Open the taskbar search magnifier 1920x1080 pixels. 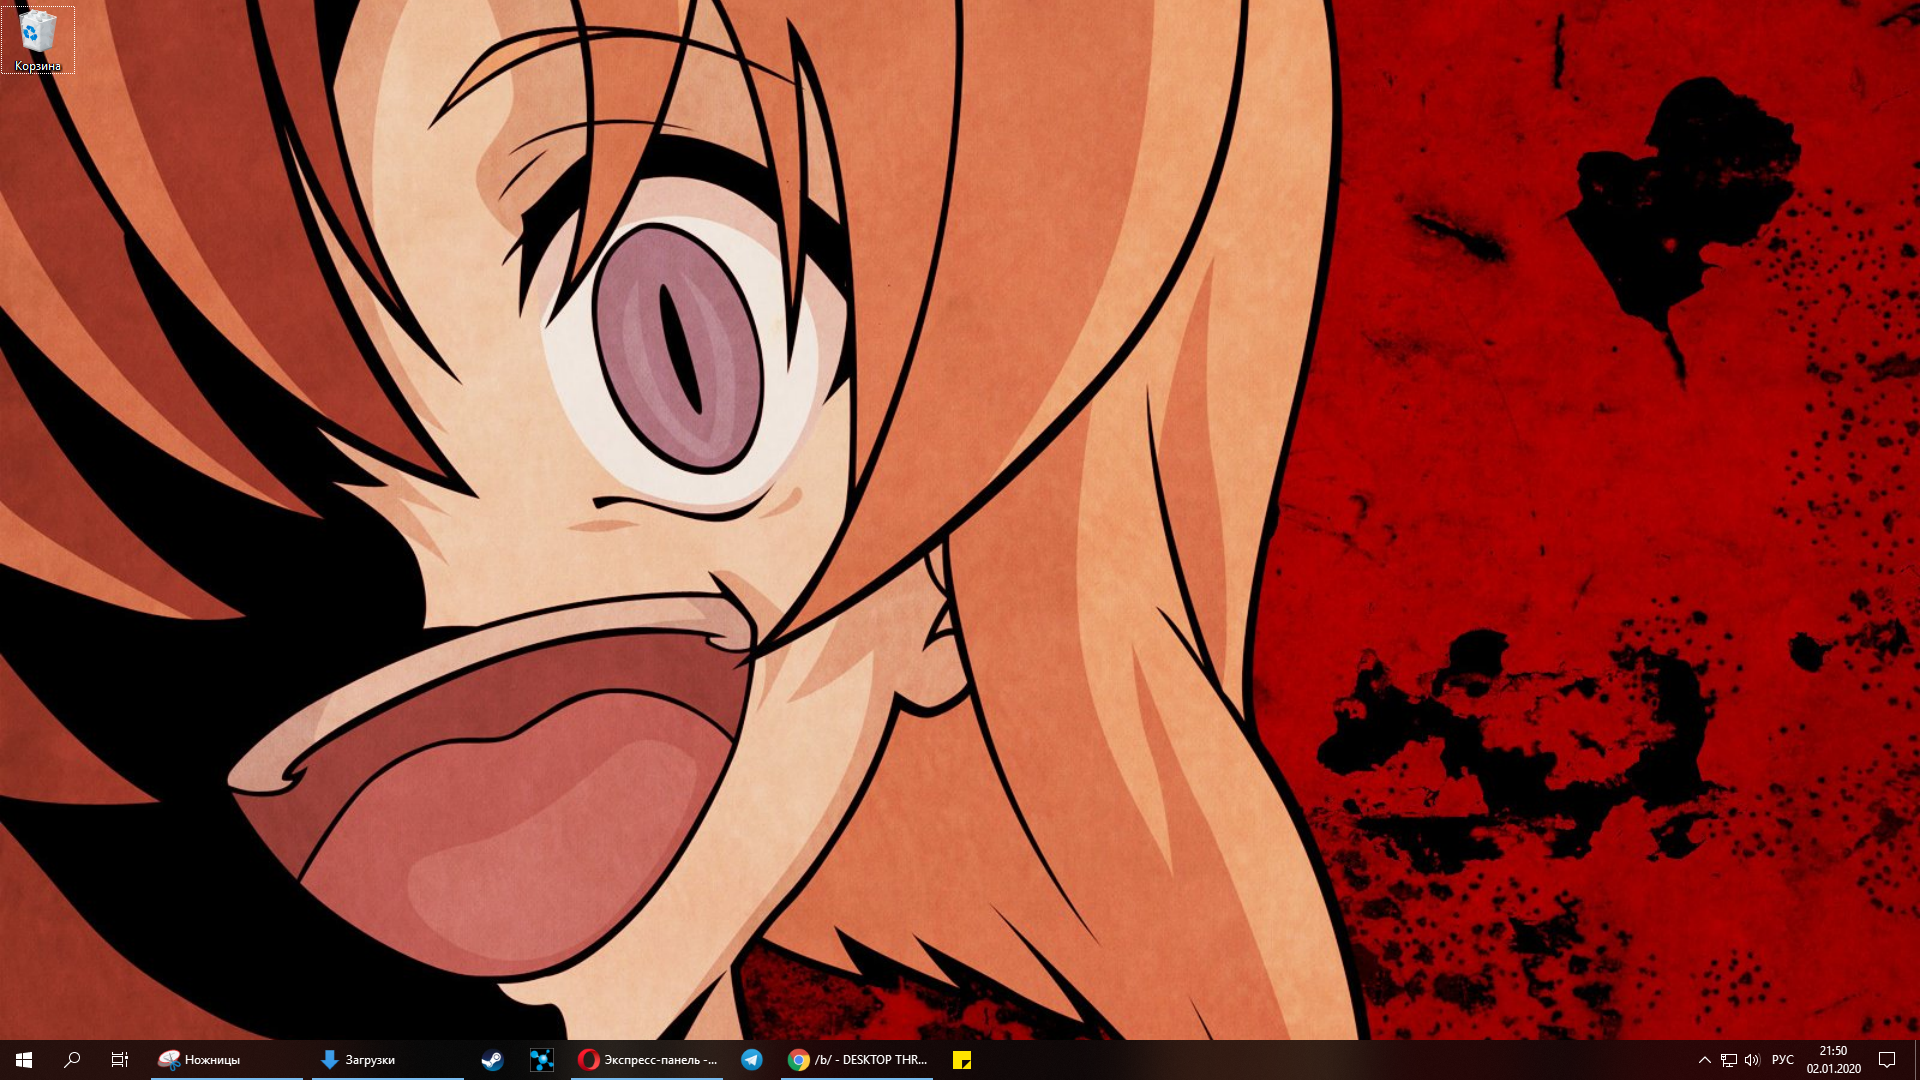point(72,1060)
